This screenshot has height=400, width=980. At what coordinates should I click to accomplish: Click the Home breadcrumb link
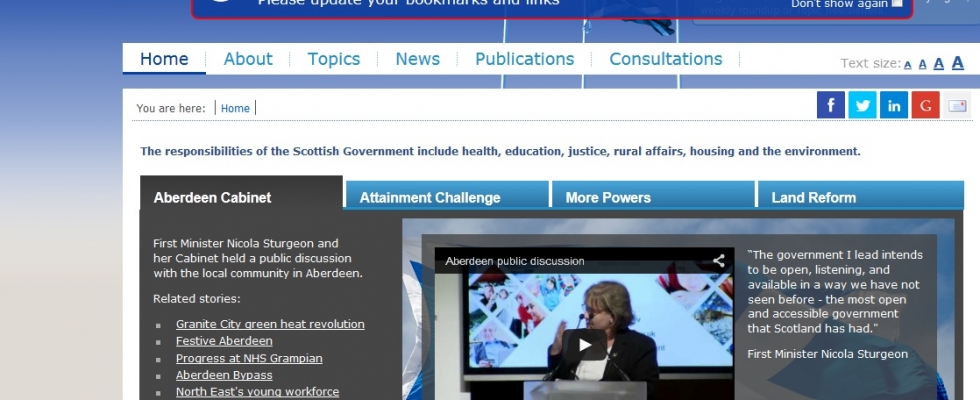[x=235, y=109]
